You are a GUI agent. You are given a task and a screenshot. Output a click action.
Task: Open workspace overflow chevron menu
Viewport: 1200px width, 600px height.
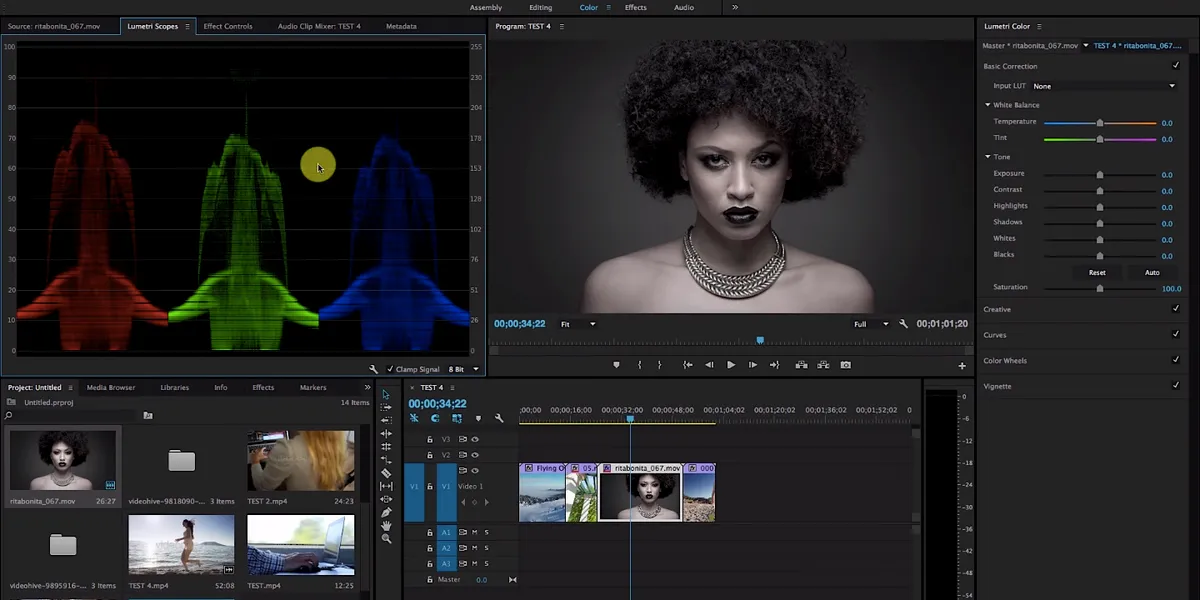click(735, 7)
